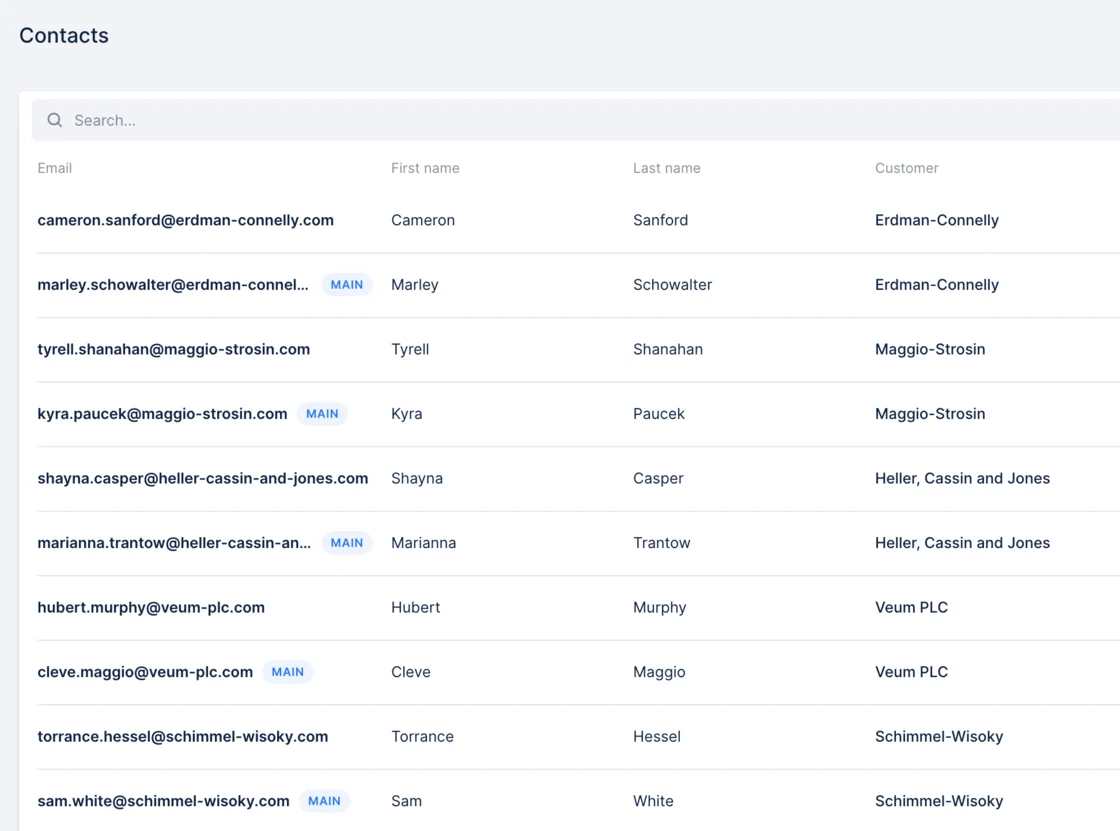The width and height of the screenshot is (1120, 831).
Task: Open Heller, Cassin and Jones in Shayna's row
Action: [x=962, y=478]
